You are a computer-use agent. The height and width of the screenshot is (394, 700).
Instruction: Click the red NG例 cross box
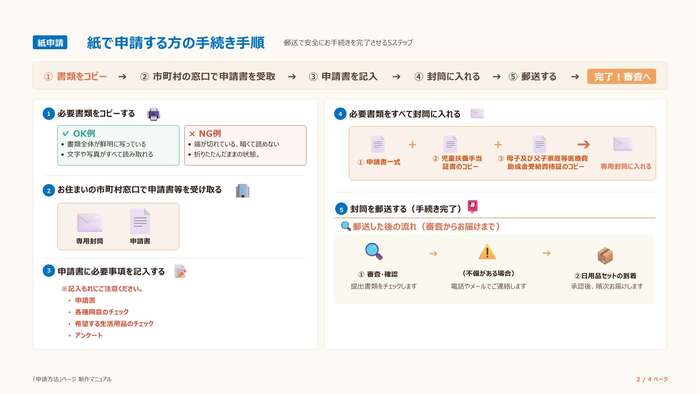(x=245, y=145)
